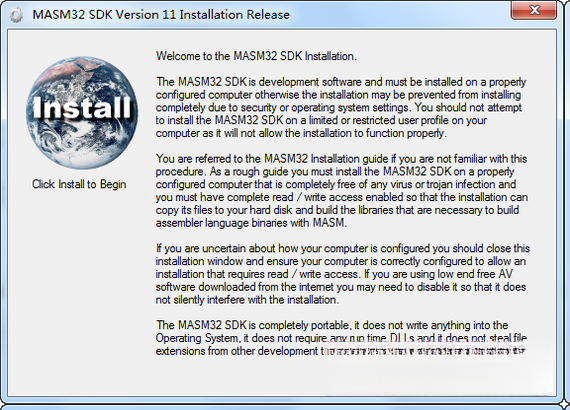Click the line starting "extensions from other development"
Image resolution: width=570 pixels, height=410 pixels.
click(340, 351)
